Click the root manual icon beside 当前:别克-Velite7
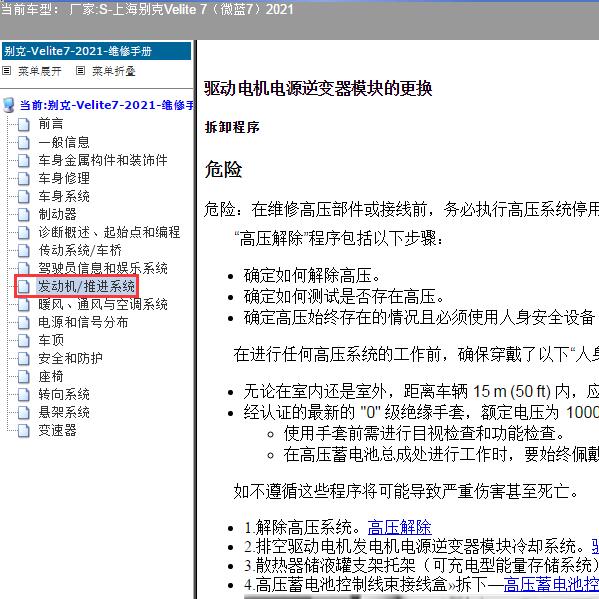The width and height of the screenshot is (599, 599). (8, 105)
